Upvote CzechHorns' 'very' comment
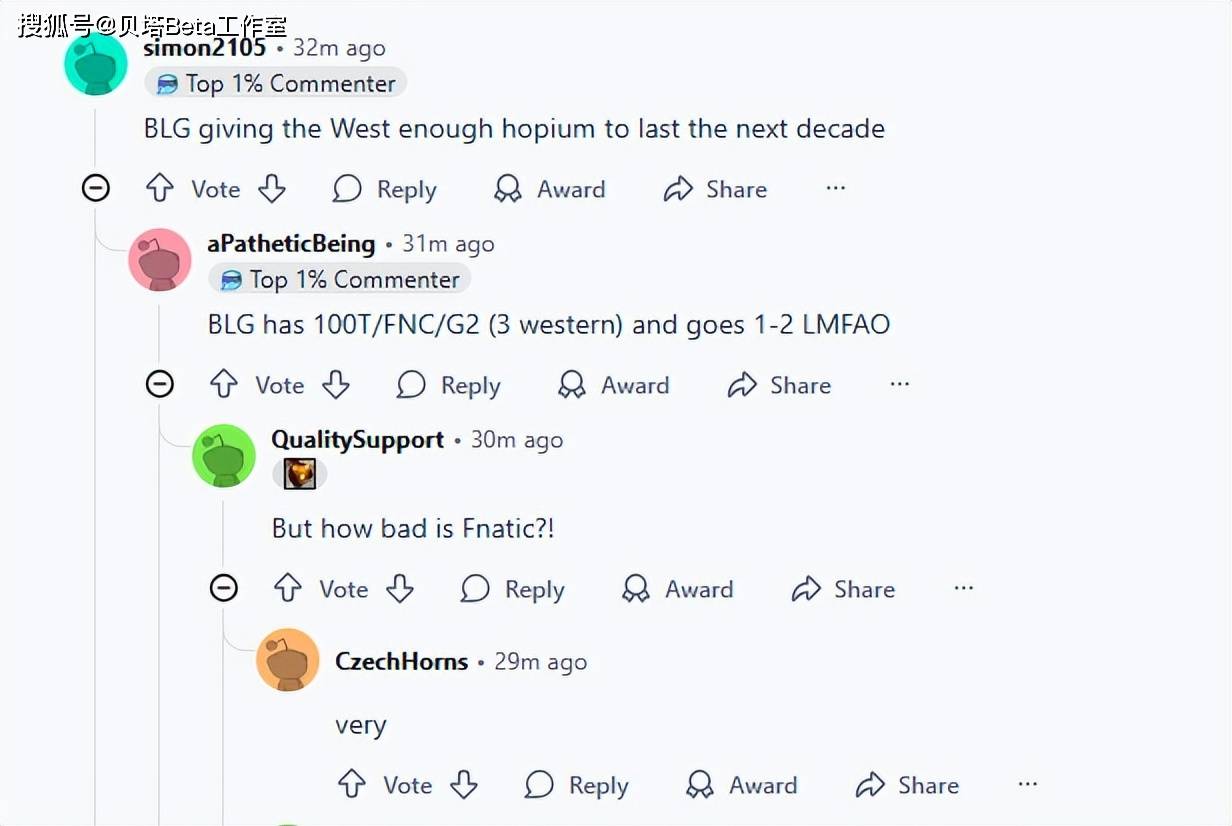 click(x=352, y=784)
